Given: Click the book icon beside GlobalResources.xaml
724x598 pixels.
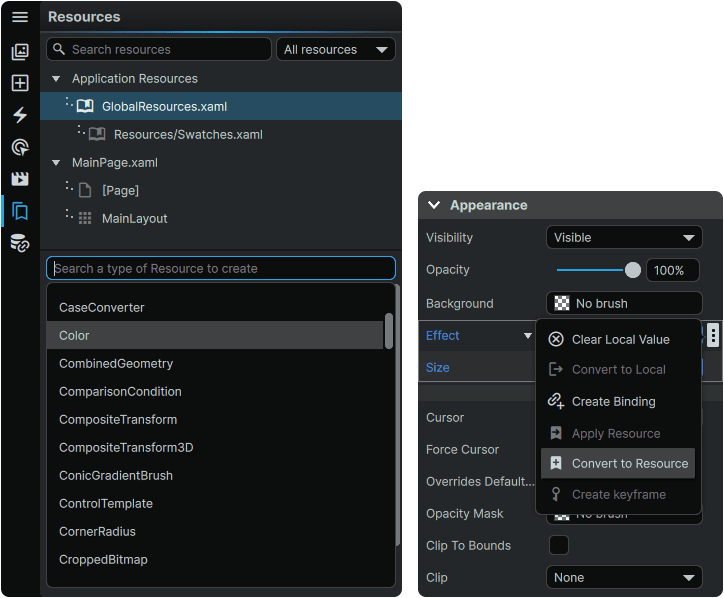Looking at the screenshot, I should (x=85, y=106).
